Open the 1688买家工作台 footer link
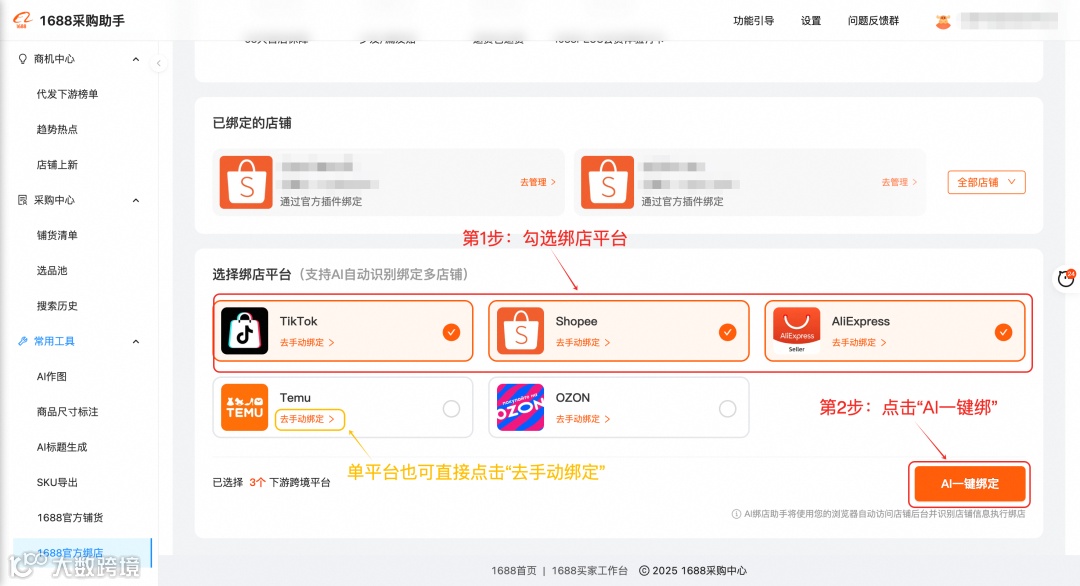1080x586 pixels. coord(590,571)
